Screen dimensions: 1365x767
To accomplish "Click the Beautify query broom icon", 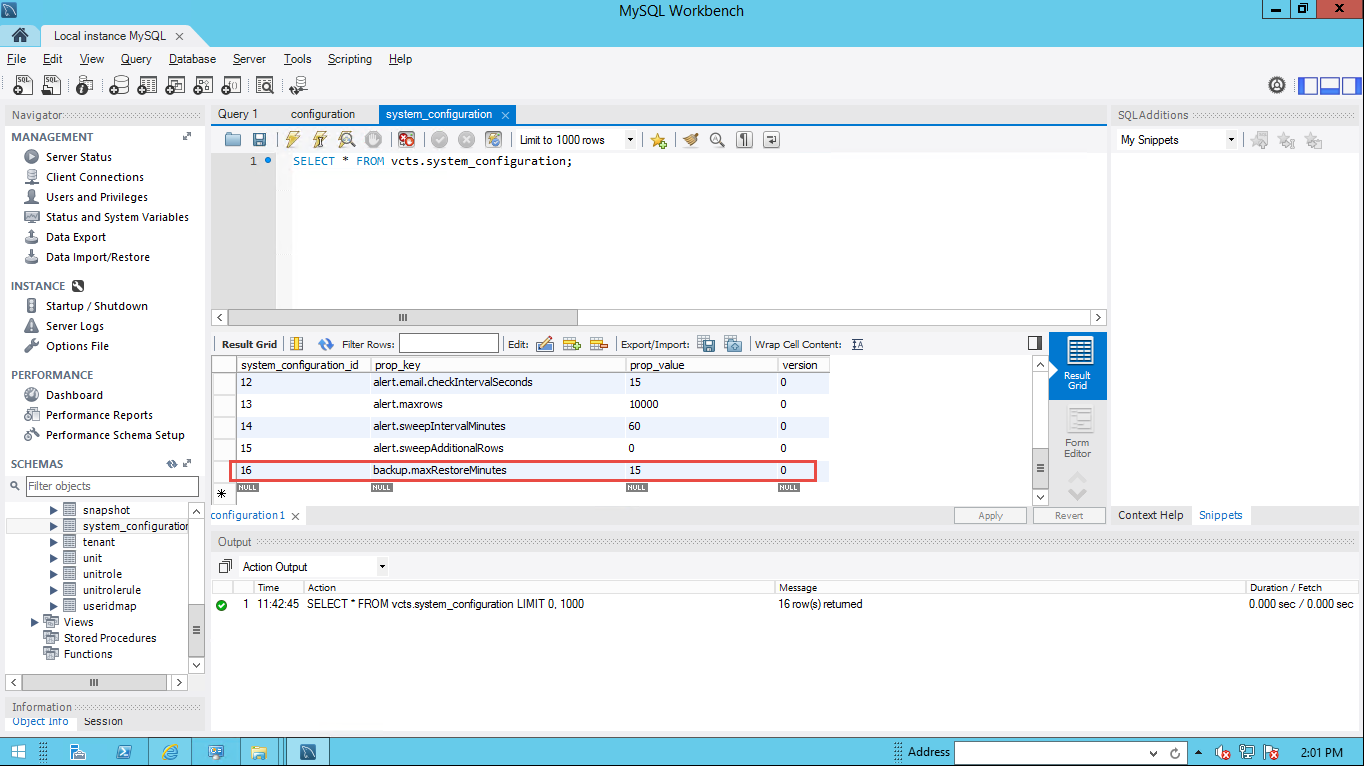I will coord(690,140).
